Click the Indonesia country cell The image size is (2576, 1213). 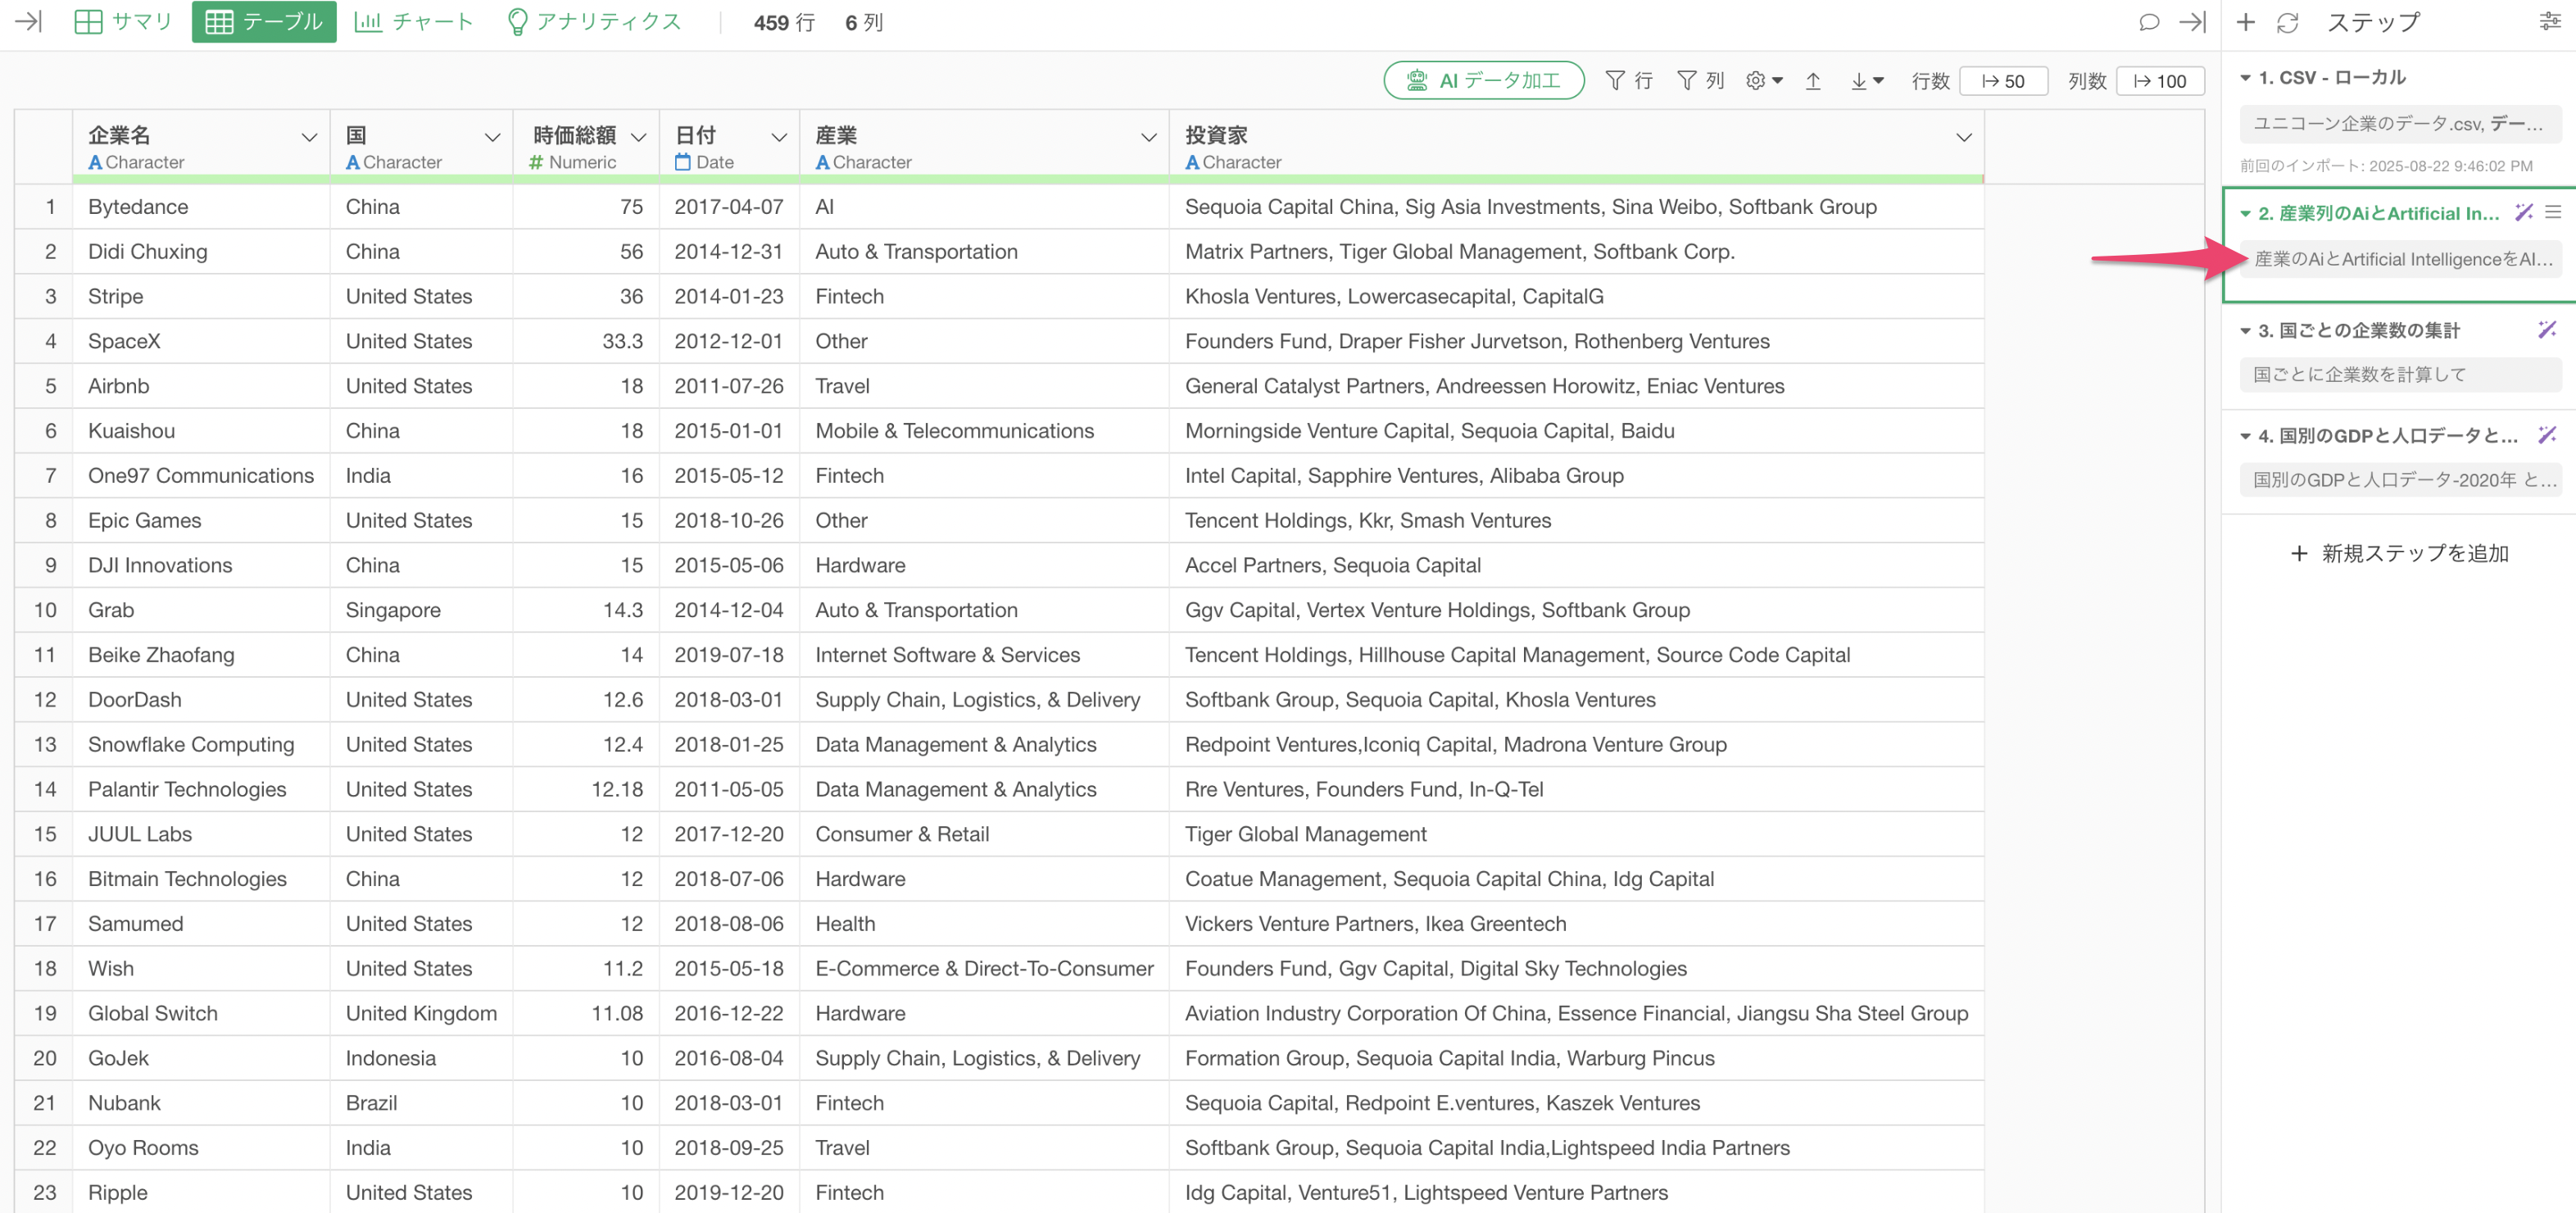[x=421, y=1058]
